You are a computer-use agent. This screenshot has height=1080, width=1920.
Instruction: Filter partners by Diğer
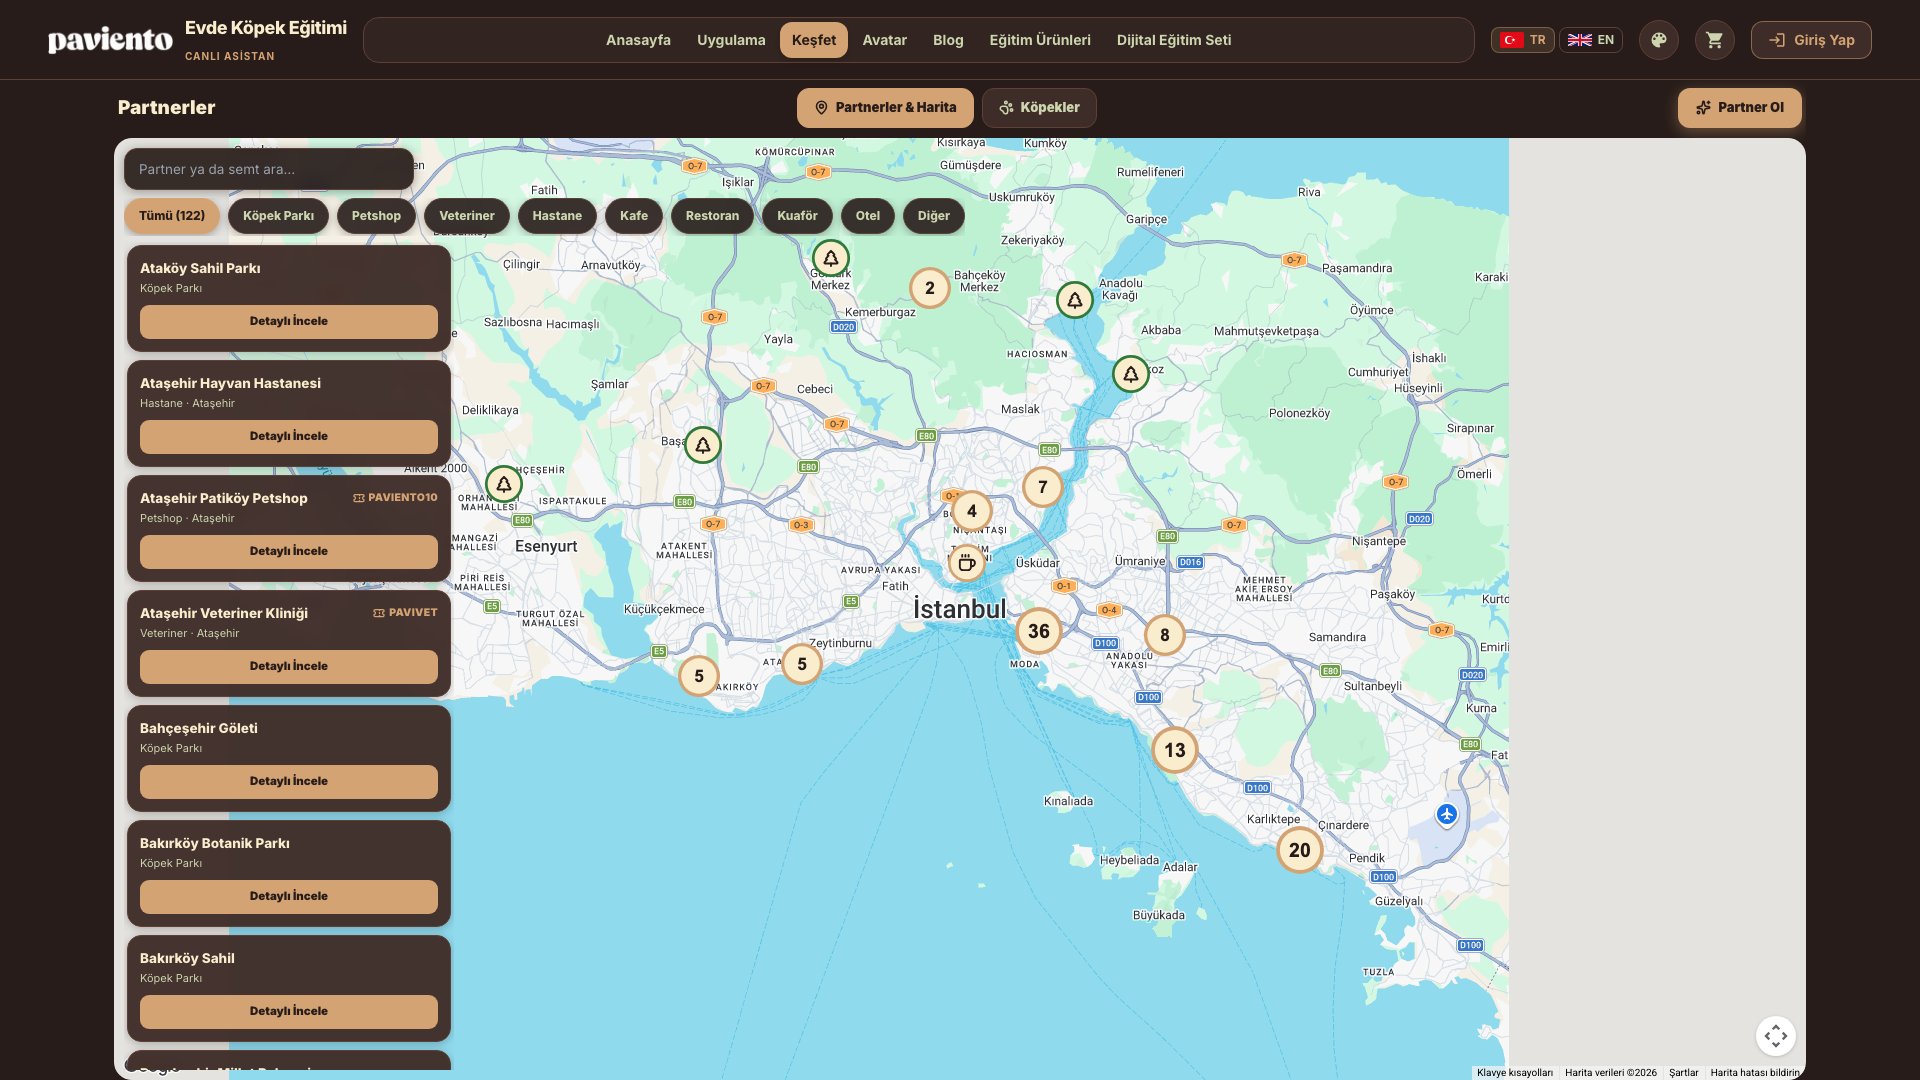pyautogui.click(x=934, y=216)
